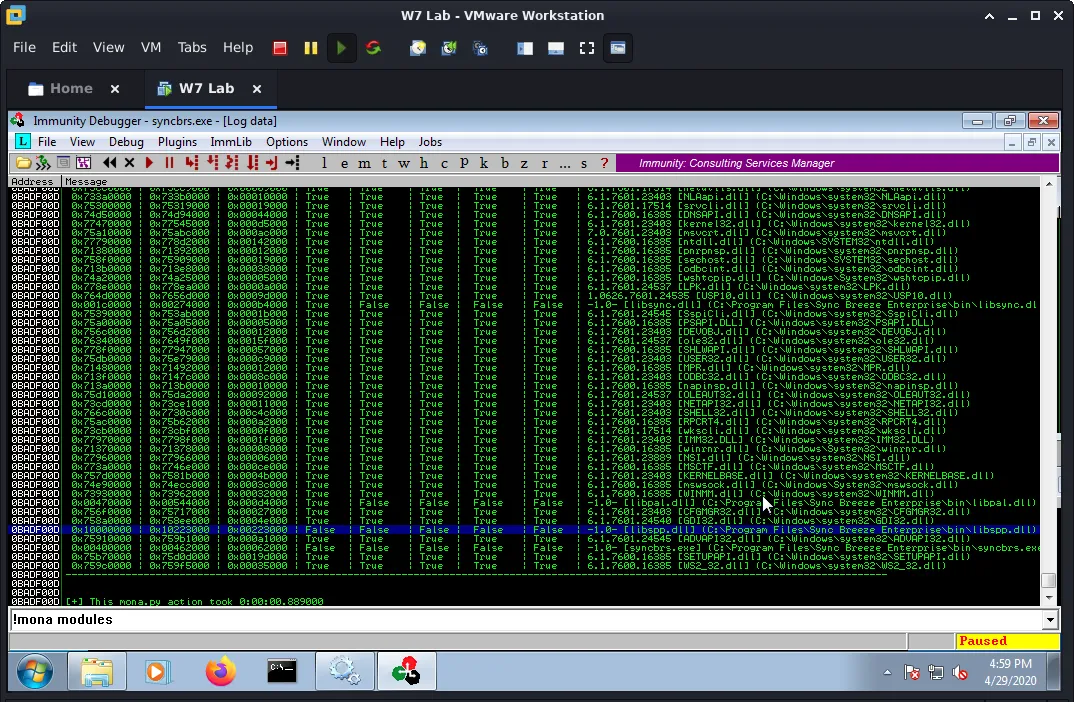Enter VMware full screen mode

(587, 48)
